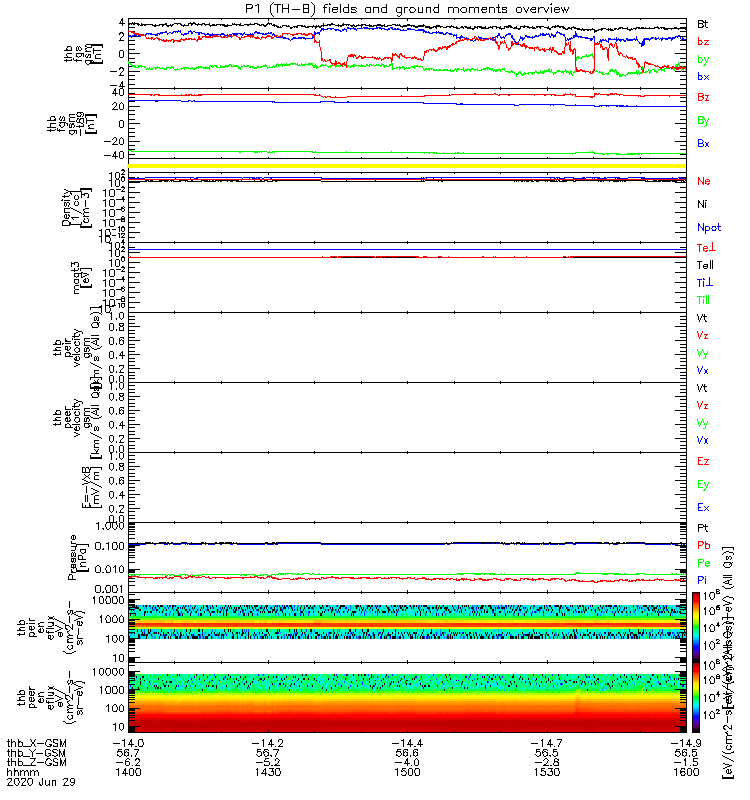
Task: Click the 'thb_X-GSM' row label
Action: pos(36,743)
